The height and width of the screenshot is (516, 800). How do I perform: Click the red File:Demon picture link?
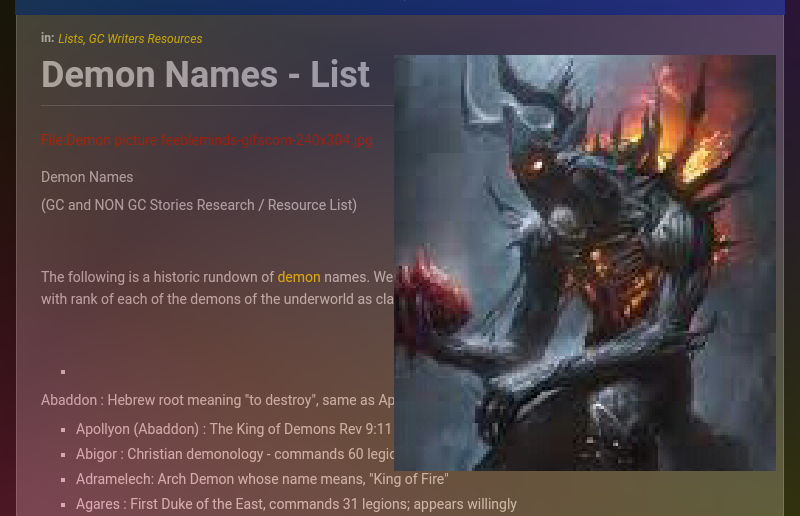pos(206,141)
